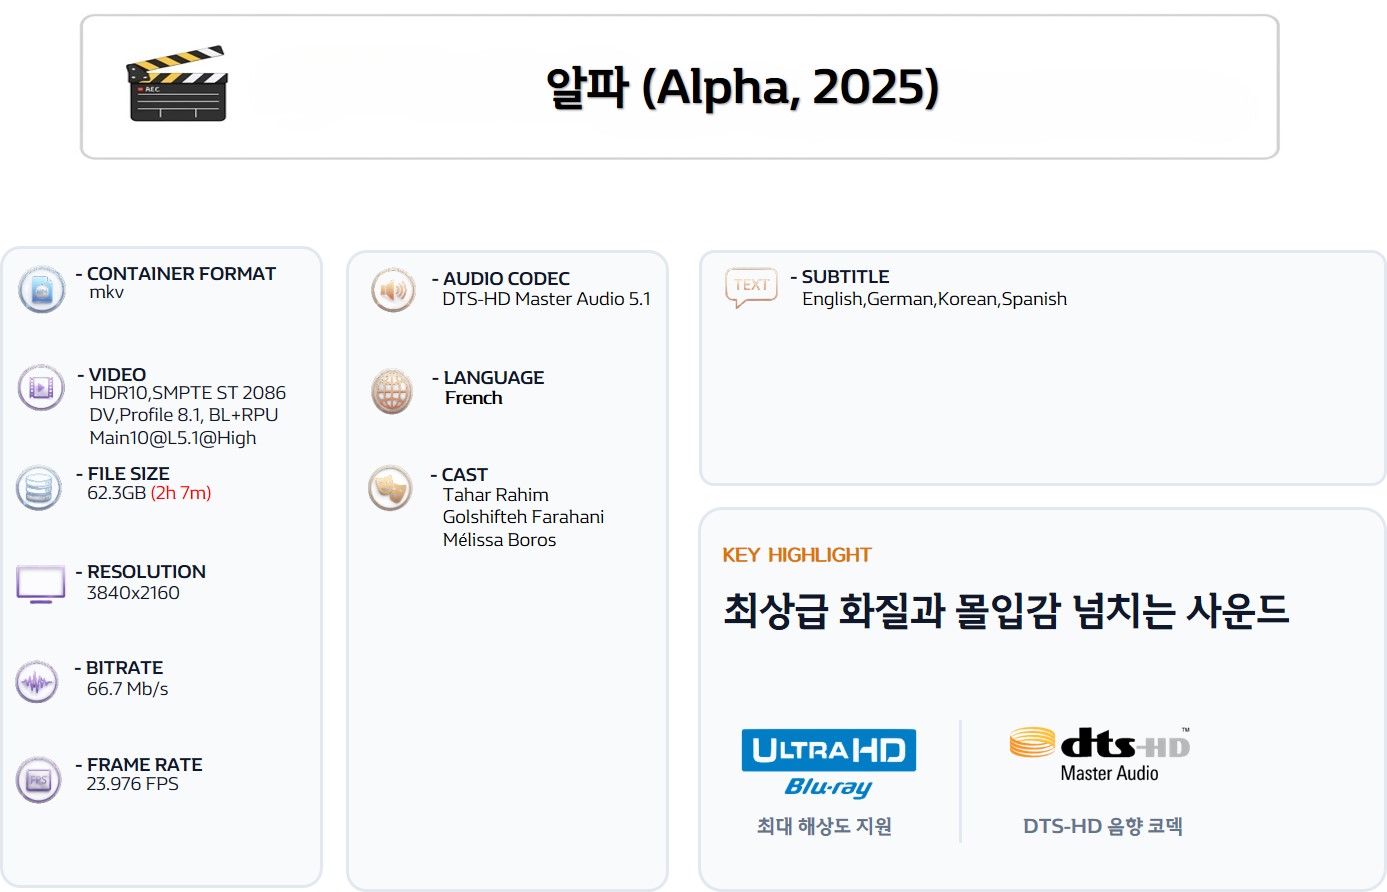Click the HDR10,SMPTE ST 2086 line
The image size is (1387, 892).
click(188, 393)
